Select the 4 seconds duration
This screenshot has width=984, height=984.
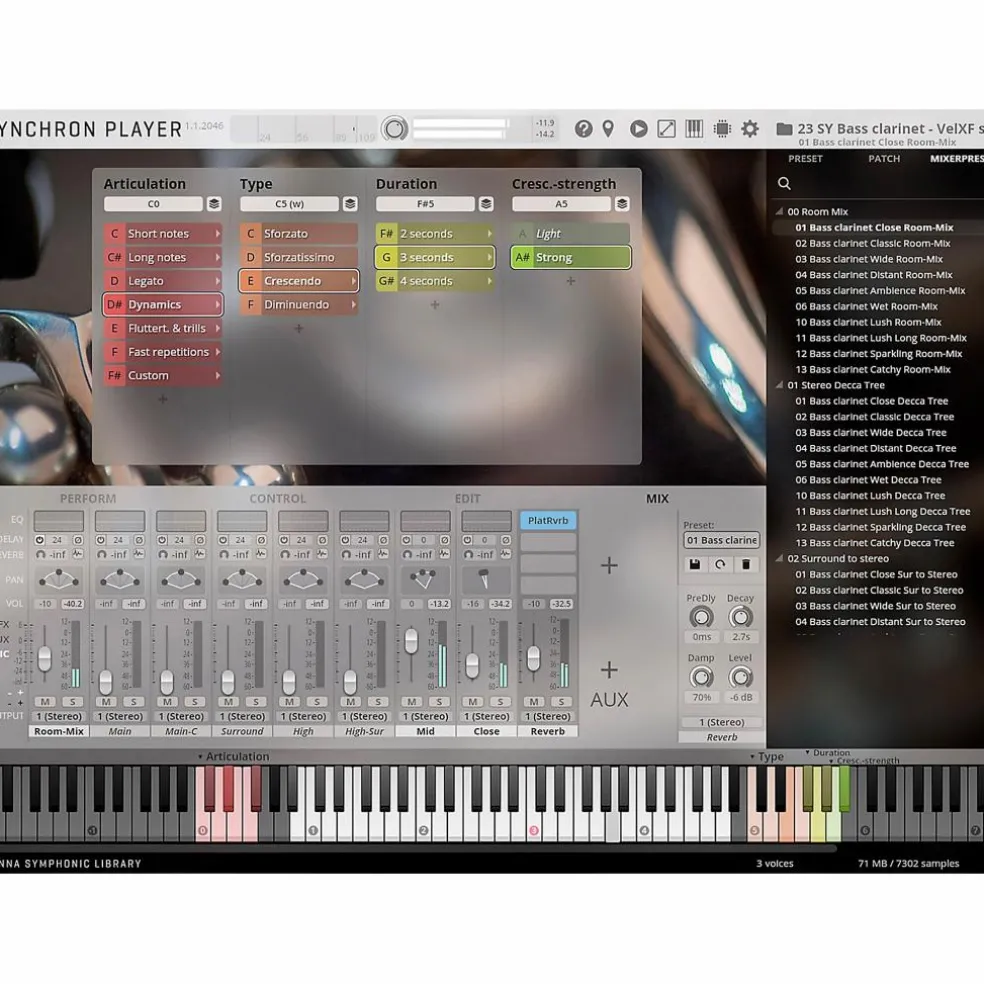click(435, 281)
